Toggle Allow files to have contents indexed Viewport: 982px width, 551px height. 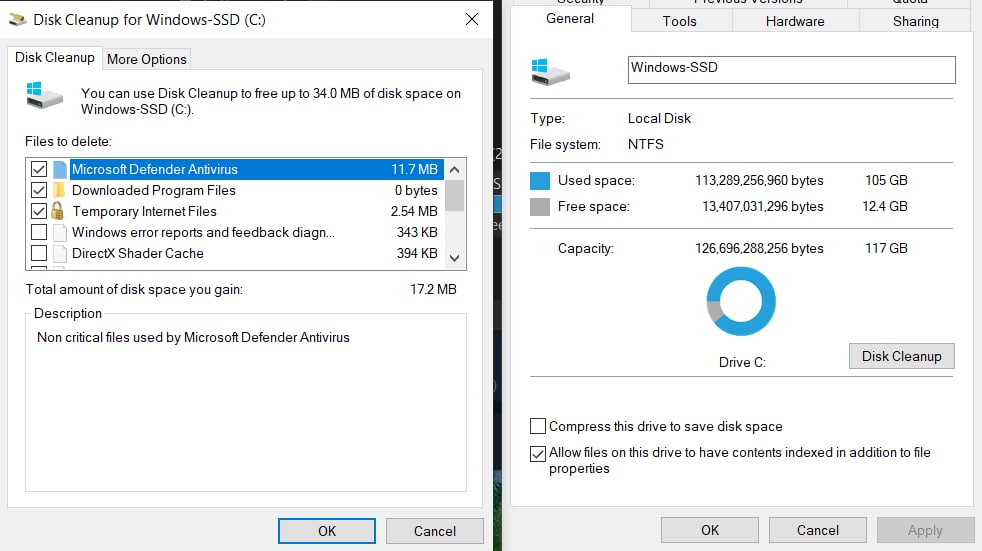tap(537, 453)
